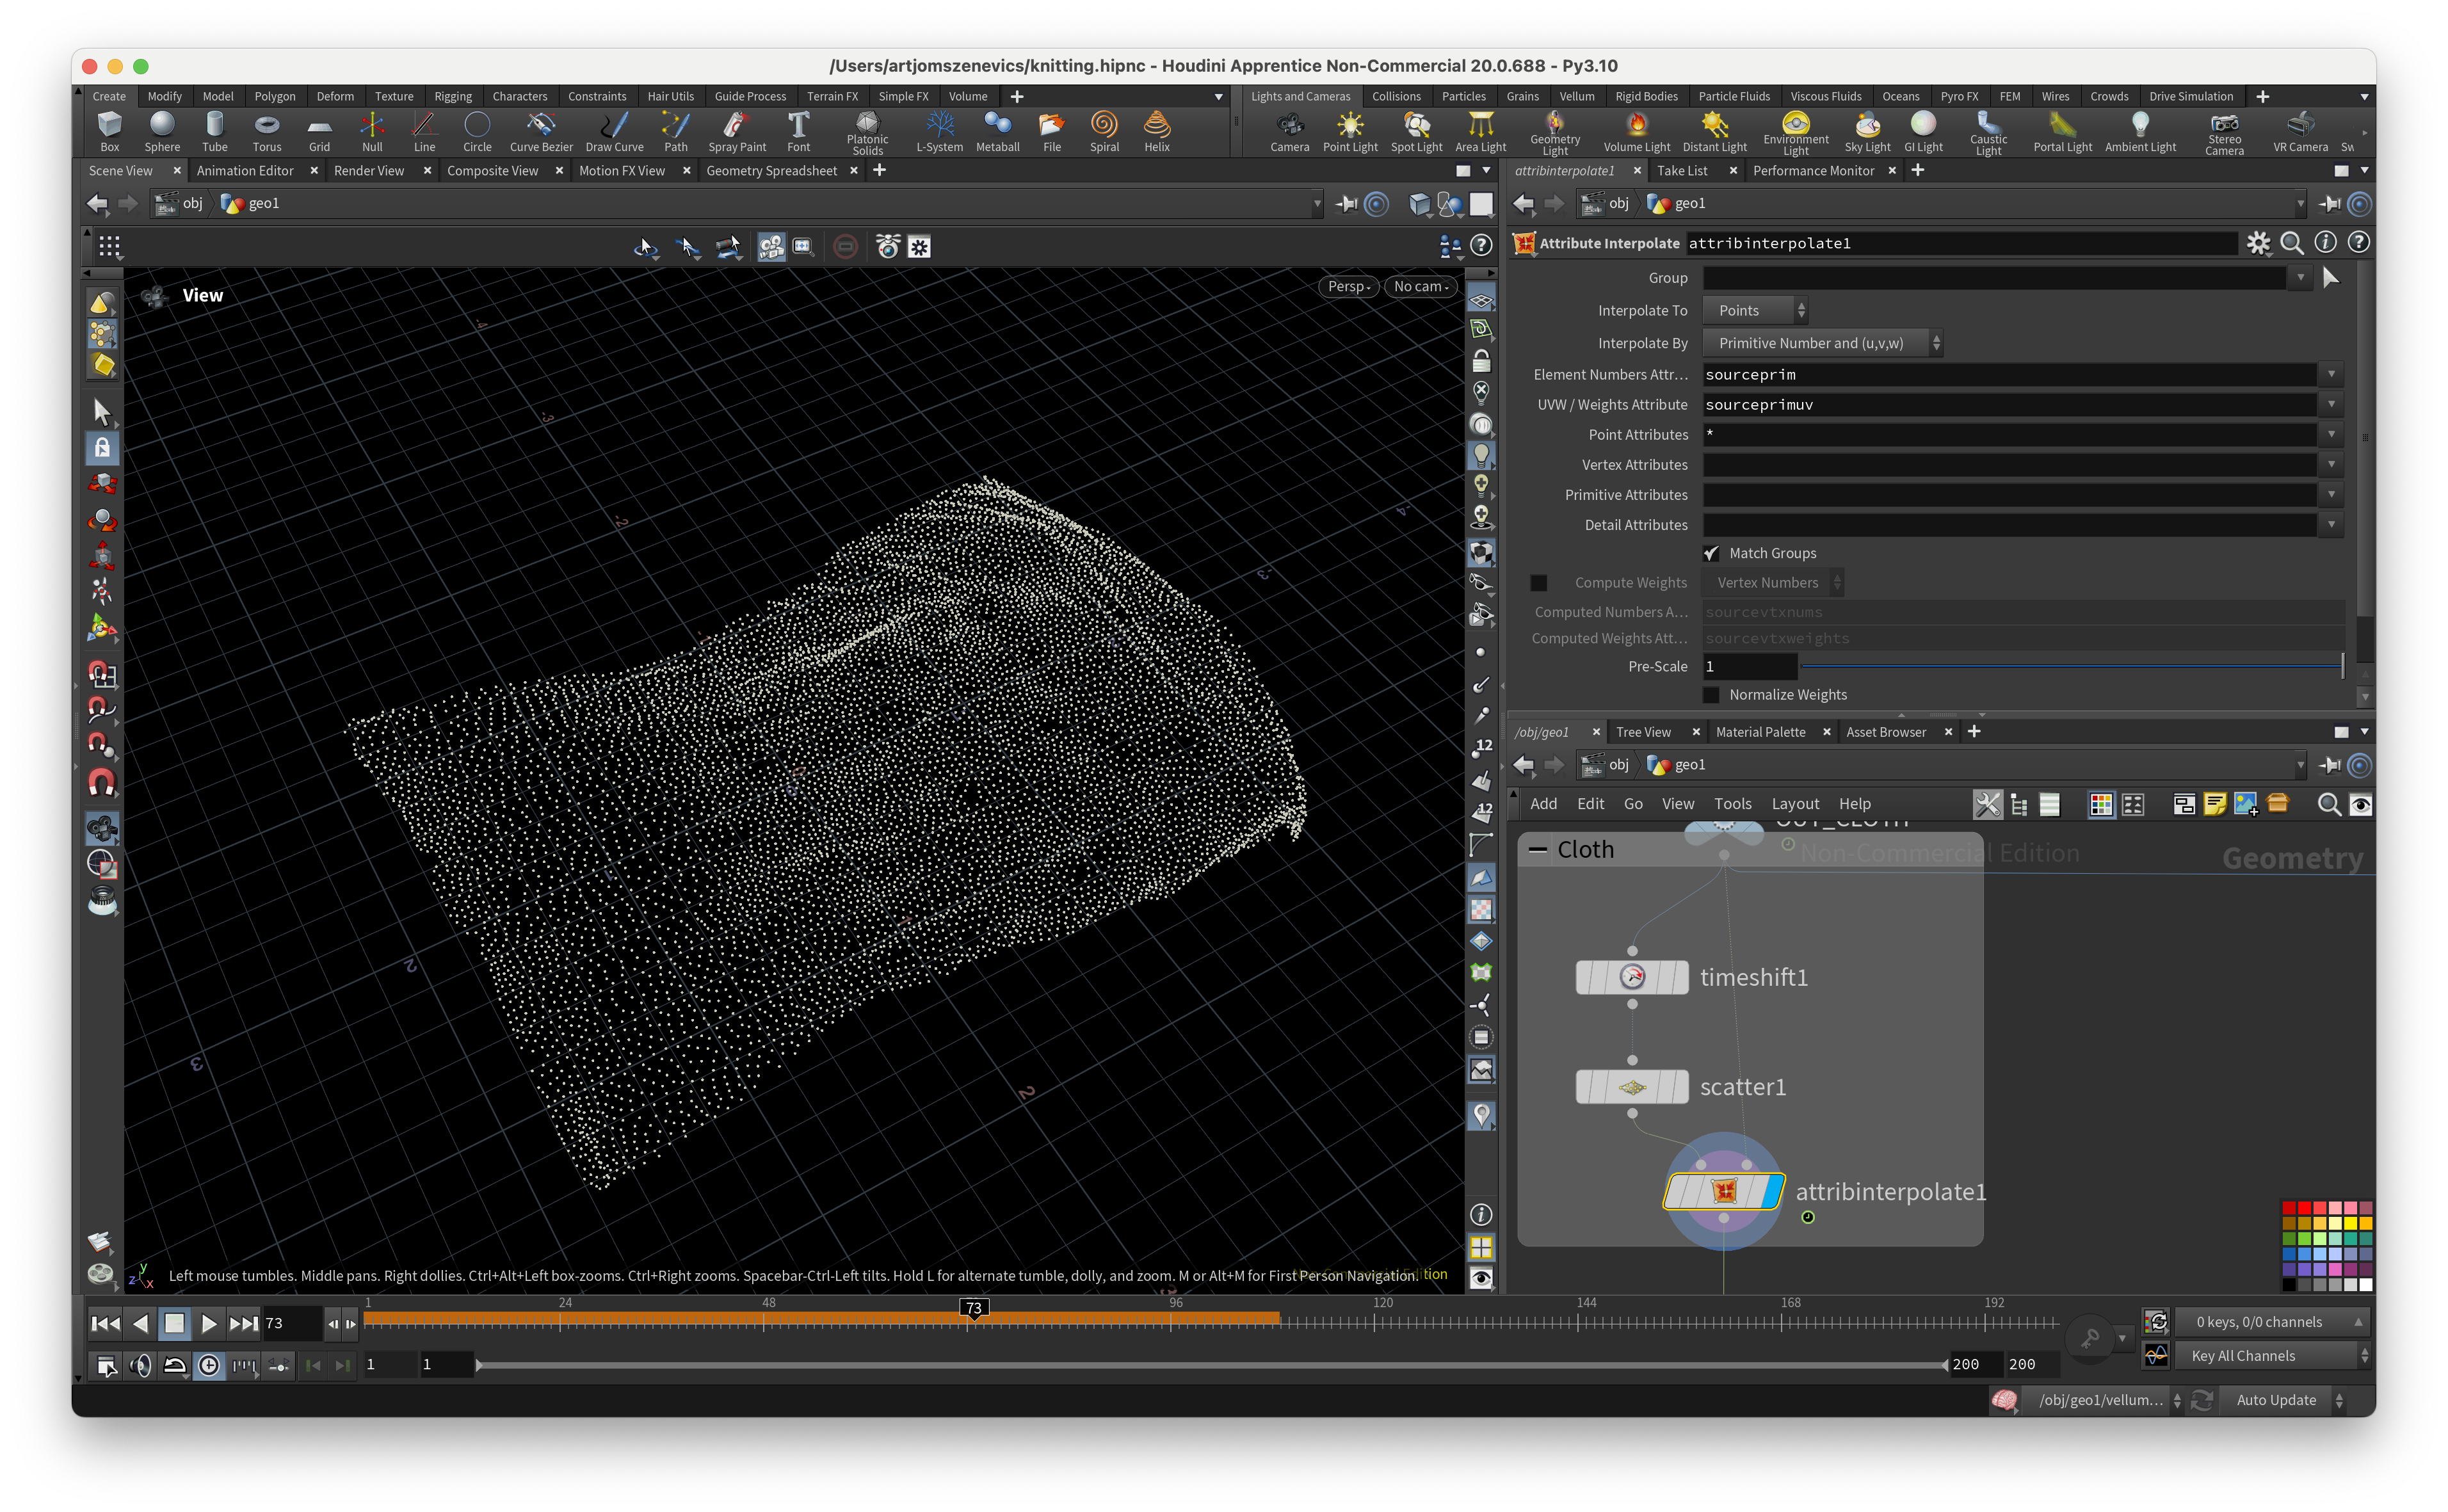Open parameter gear menu for attribinterpolate1
The image size is (2448, 1512).
2258,243
